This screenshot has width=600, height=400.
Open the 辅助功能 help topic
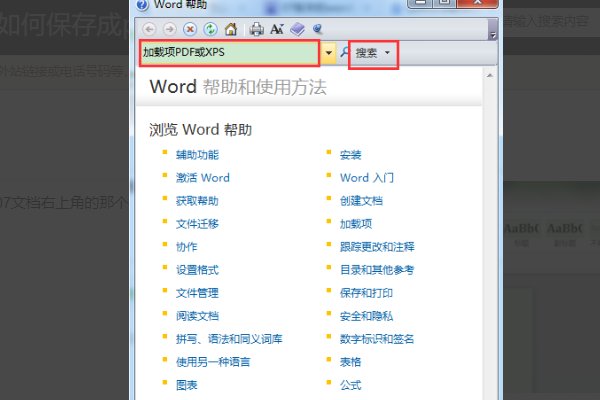tap(197, 155)
